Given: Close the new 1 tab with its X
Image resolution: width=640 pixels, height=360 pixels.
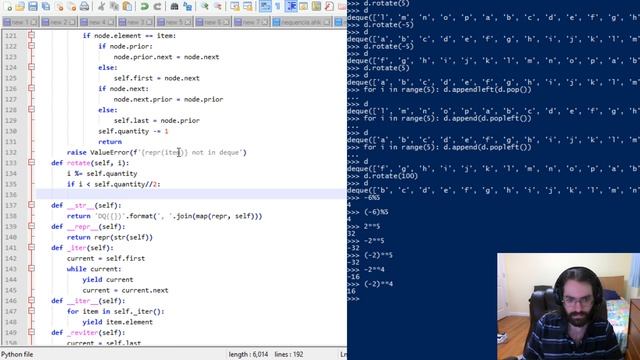Looking at the screenshot, I should pyautogui.click(x=34, y=22).
